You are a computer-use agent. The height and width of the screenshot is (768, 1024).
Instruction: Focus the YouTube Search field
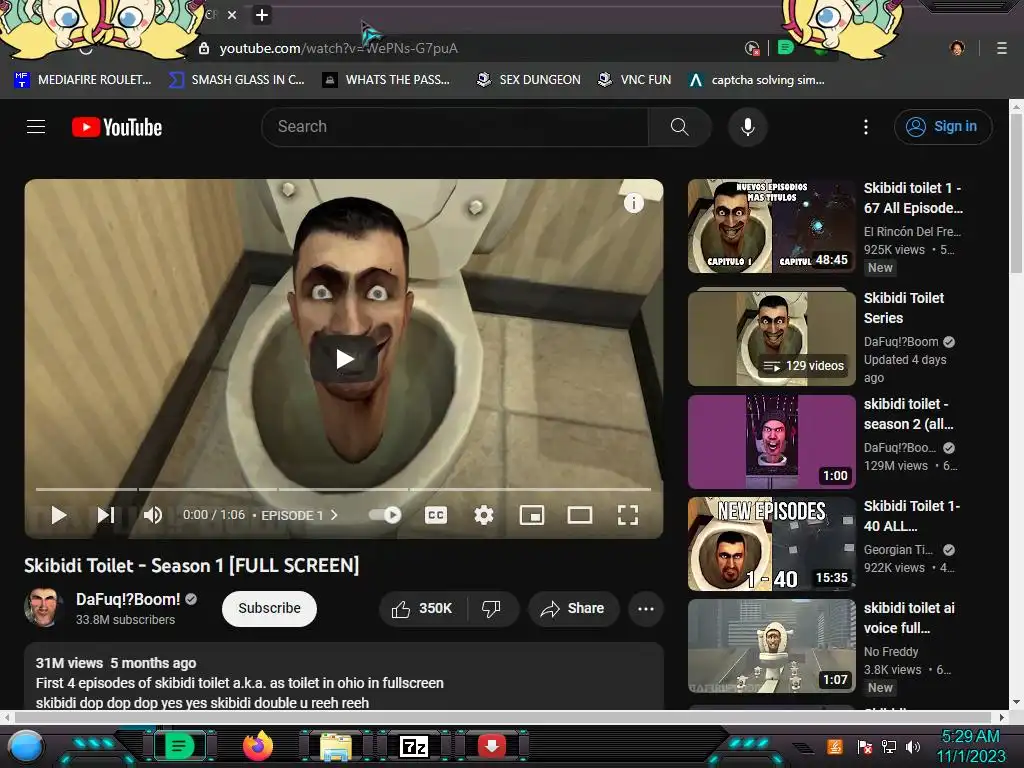[455, 127]
